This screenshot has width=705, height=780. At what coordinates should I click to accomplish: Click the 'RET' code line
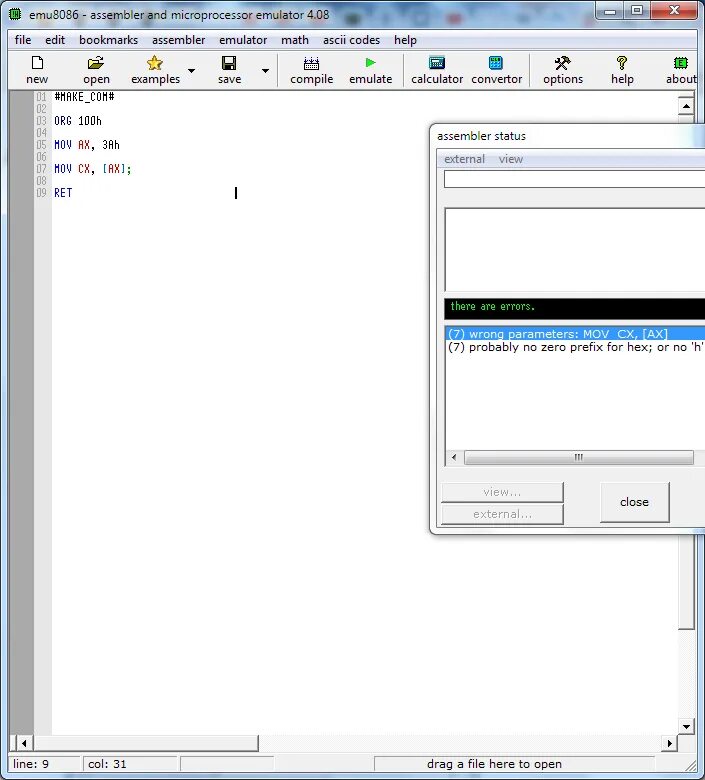tap(63, 193)
